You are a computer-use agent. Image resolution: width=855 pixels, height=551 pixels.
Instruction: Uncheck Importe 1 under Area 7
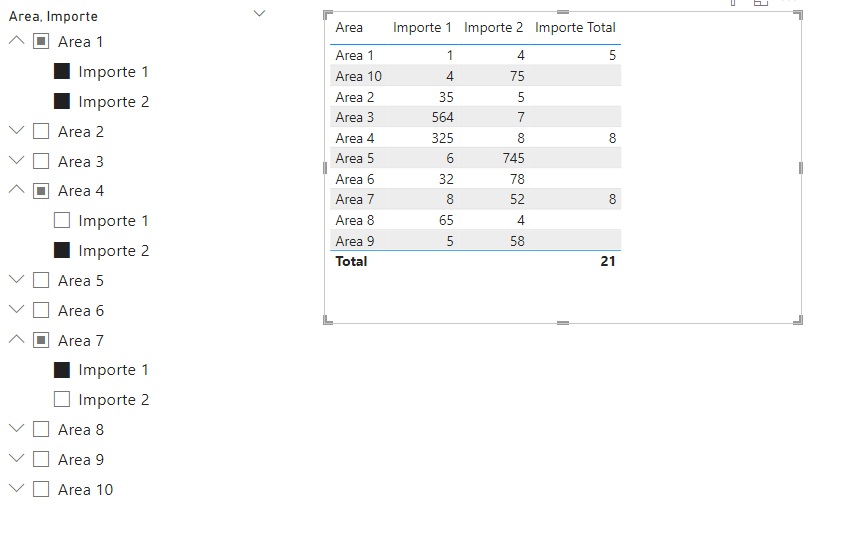pyautogui.click(x=62, y=369)
